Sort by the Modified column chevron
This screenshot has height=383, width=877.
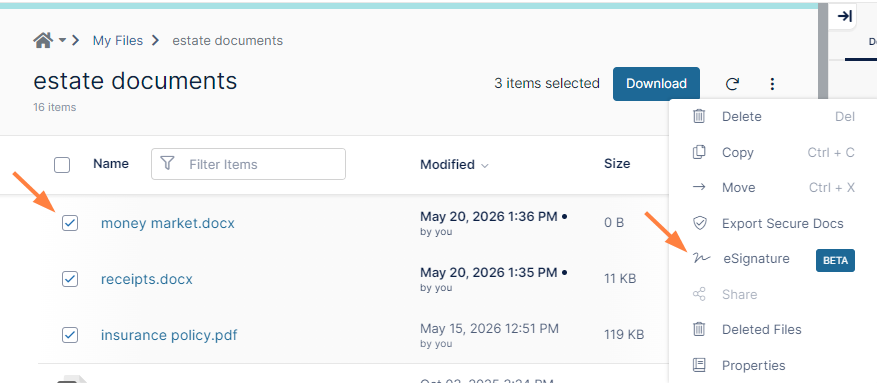tap(485, 166)
